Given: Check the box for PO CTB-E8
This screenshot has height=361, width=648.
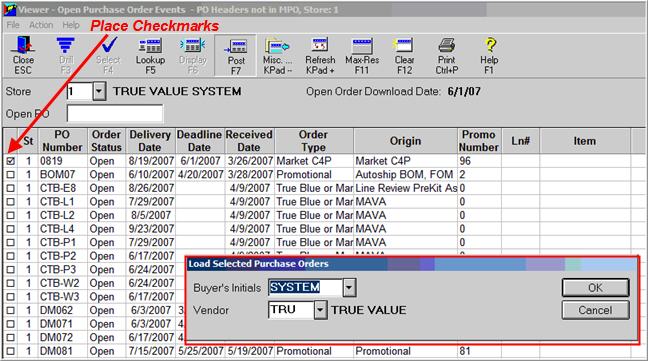Looking at the screenshot, I should coord(10,188).
